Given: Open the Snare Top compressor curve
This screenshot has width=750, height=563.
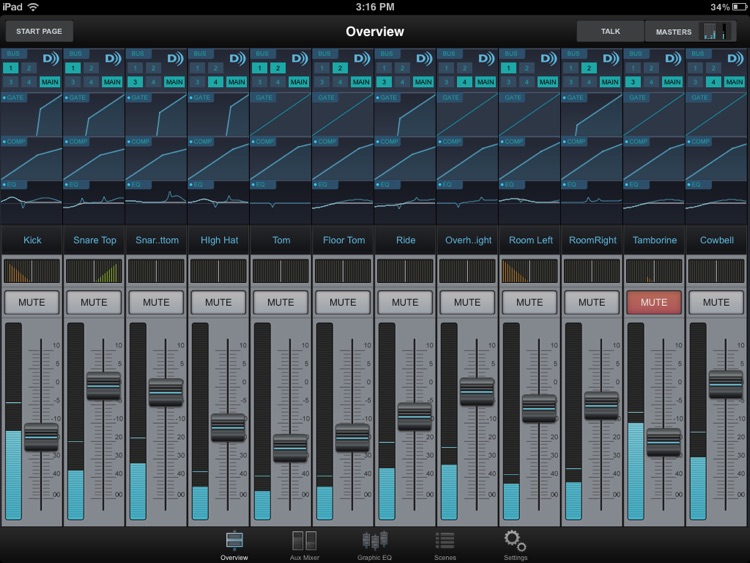Looking at the screenshot, I should point(94,159).
